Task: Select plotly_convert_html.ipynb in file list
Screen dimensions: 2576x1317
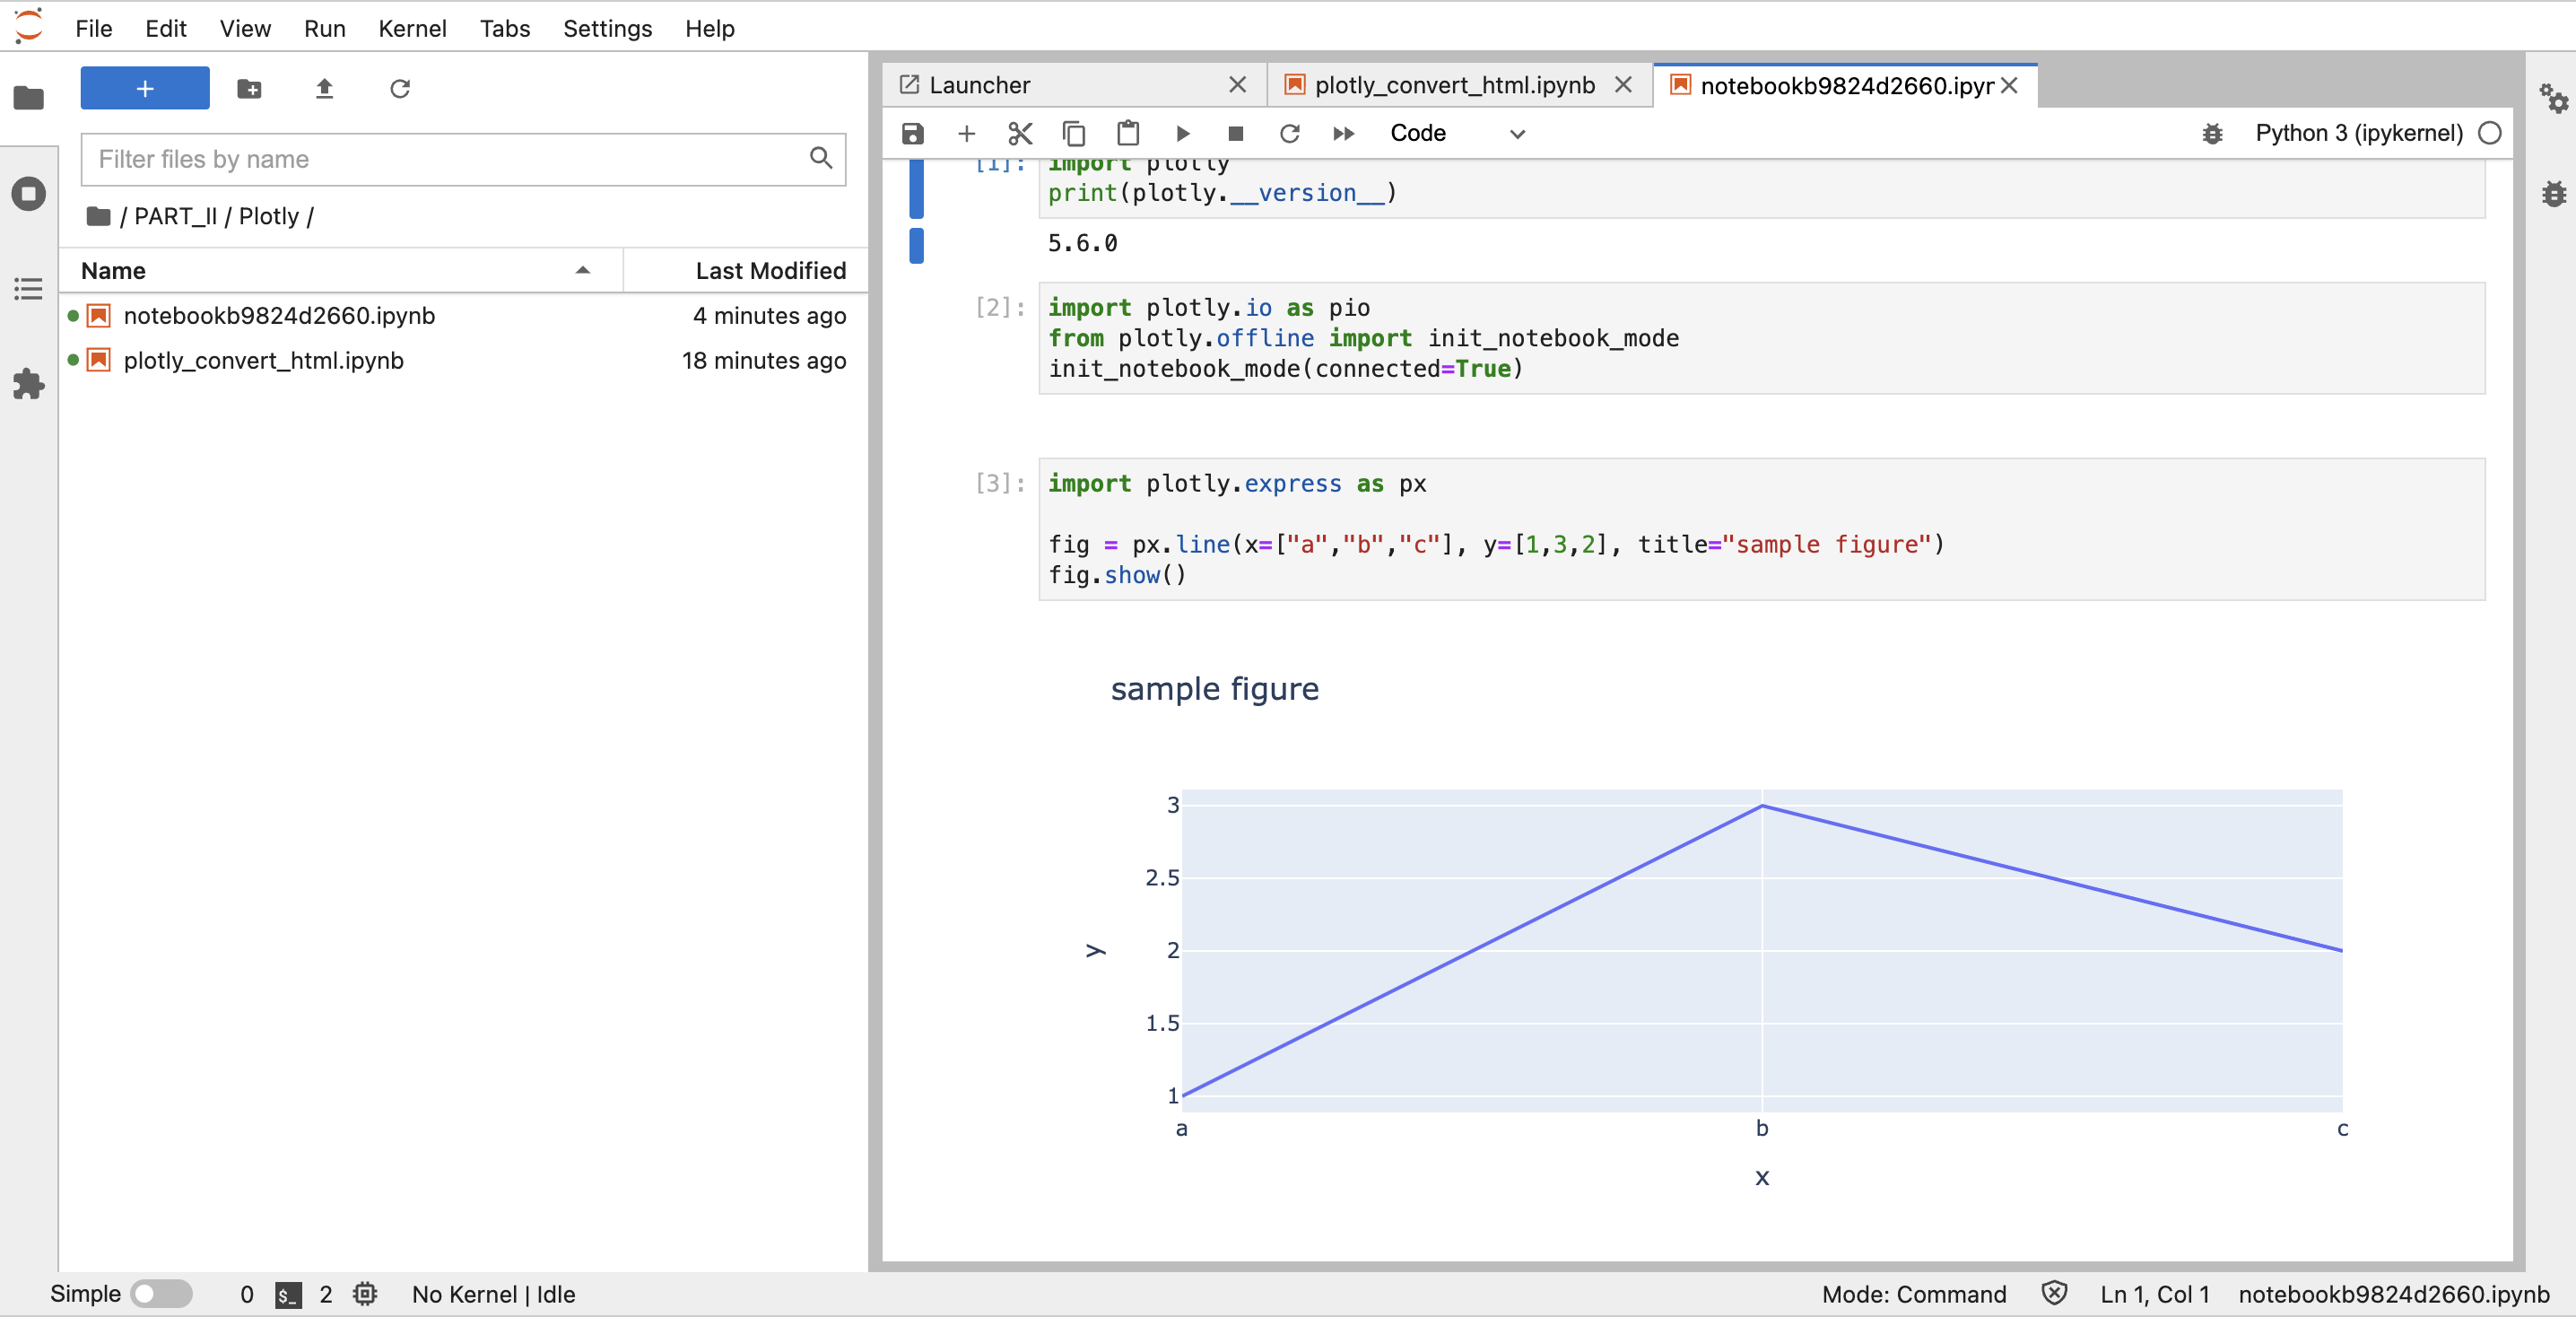Action: pyautogui.click(x=463, y=360)
